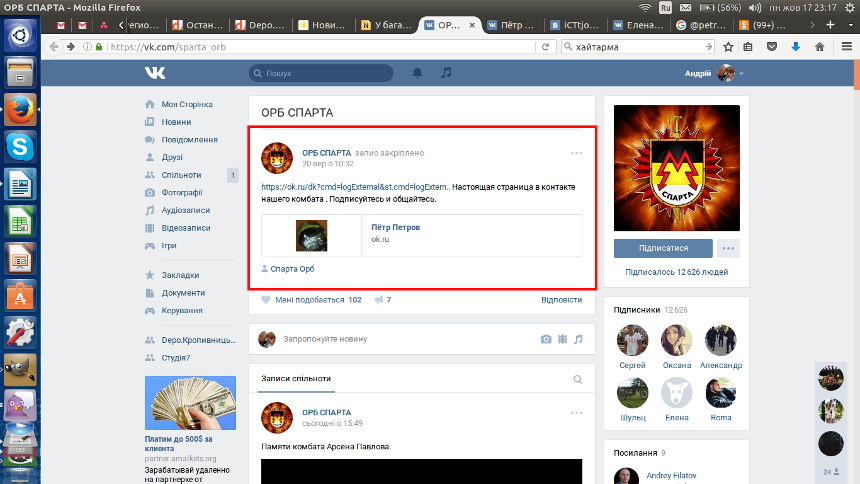Select Записи спільноти tab
The width and height of the screenshot is (860, 484).
(x=296, y=379)
